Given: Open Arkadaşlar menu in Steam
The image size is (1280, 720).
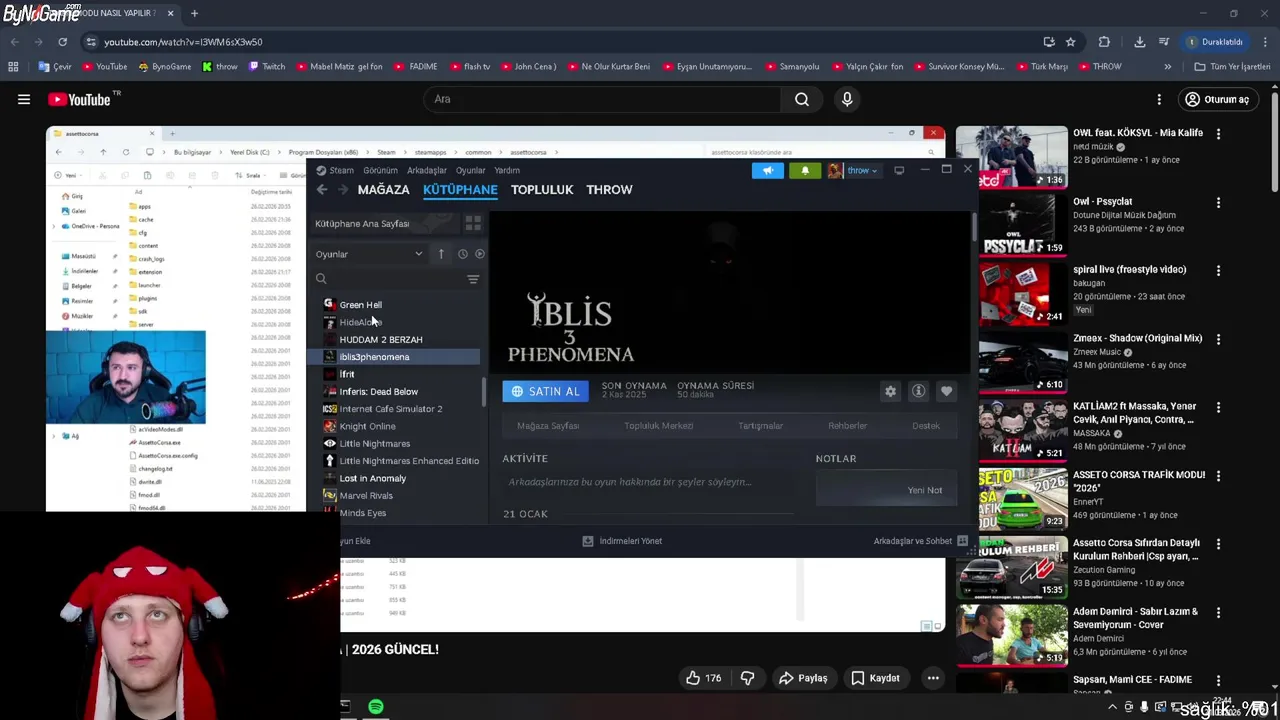Looking at the screenshot, I should [427, 170].
